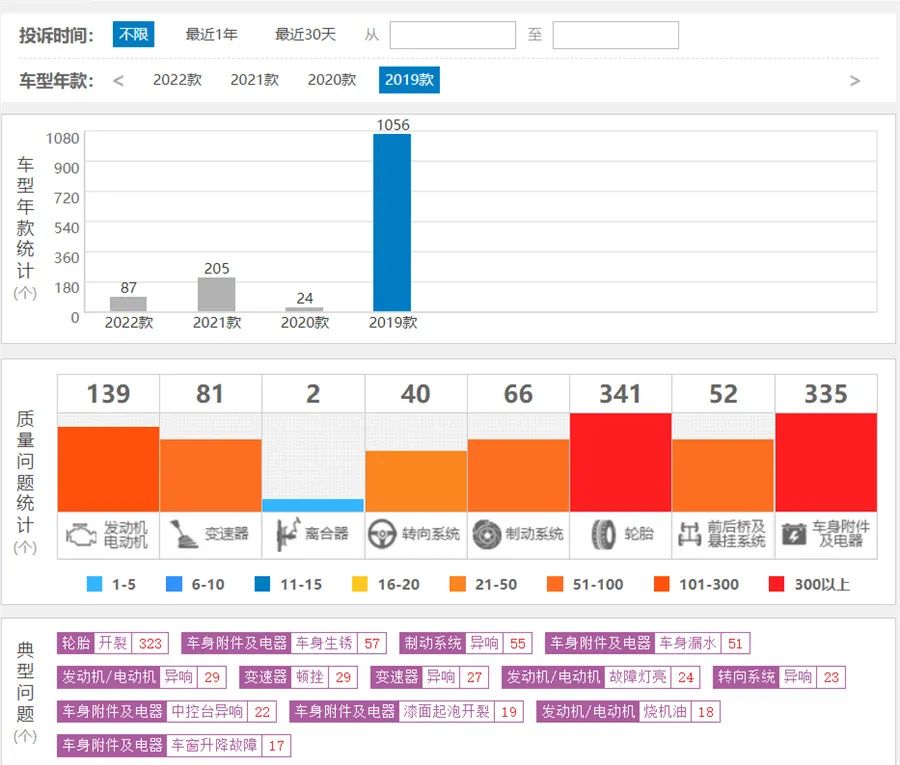Select the 最近30天 time filter

(x=305, y=35)
